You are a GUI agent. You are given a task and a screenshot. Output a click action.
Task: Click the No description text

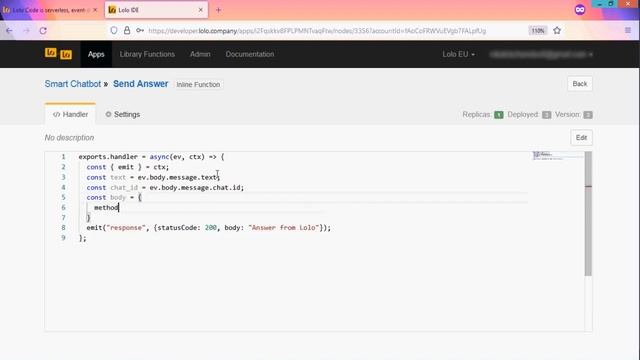coord(69,138)
